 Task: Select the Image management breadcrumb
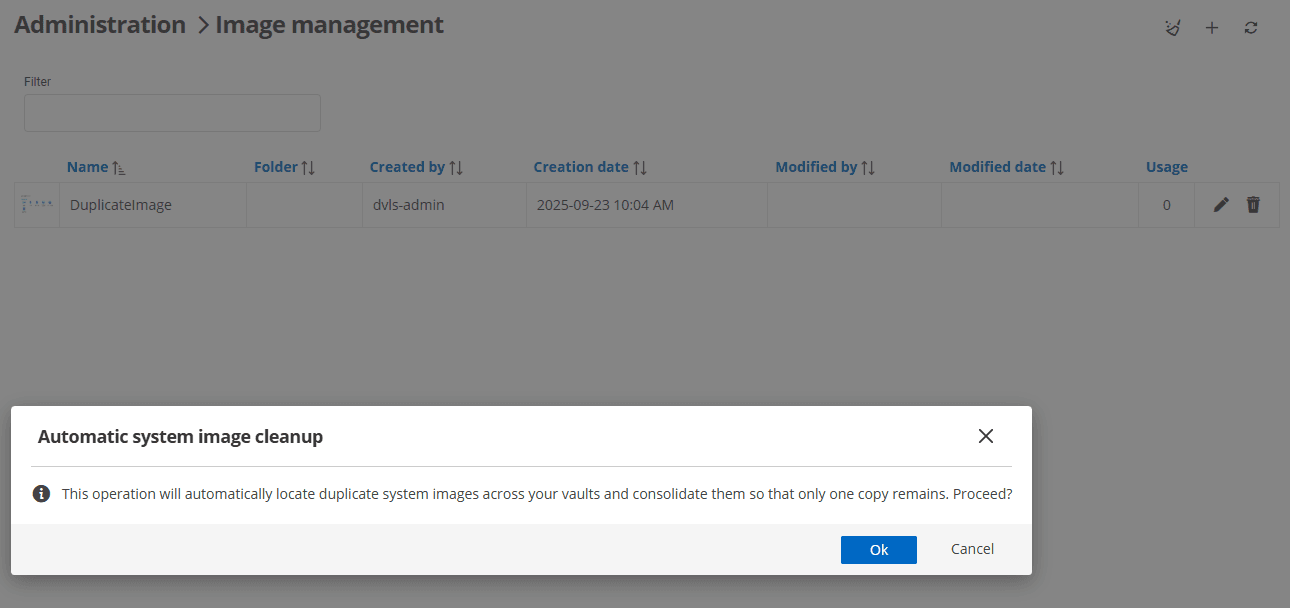[329, 24]
